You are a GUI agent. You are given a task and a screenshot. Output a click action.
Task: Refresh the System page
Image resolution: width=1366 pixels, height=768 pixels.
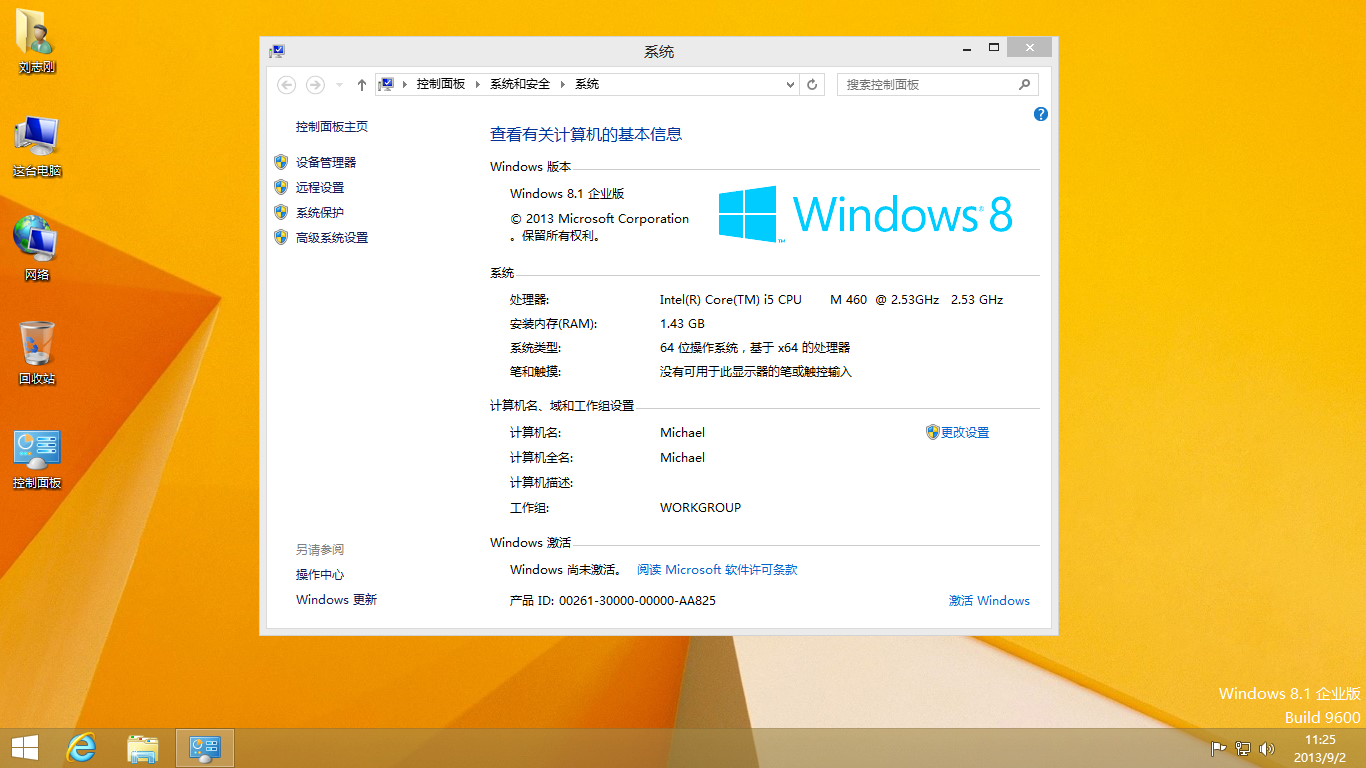point(812,85)
